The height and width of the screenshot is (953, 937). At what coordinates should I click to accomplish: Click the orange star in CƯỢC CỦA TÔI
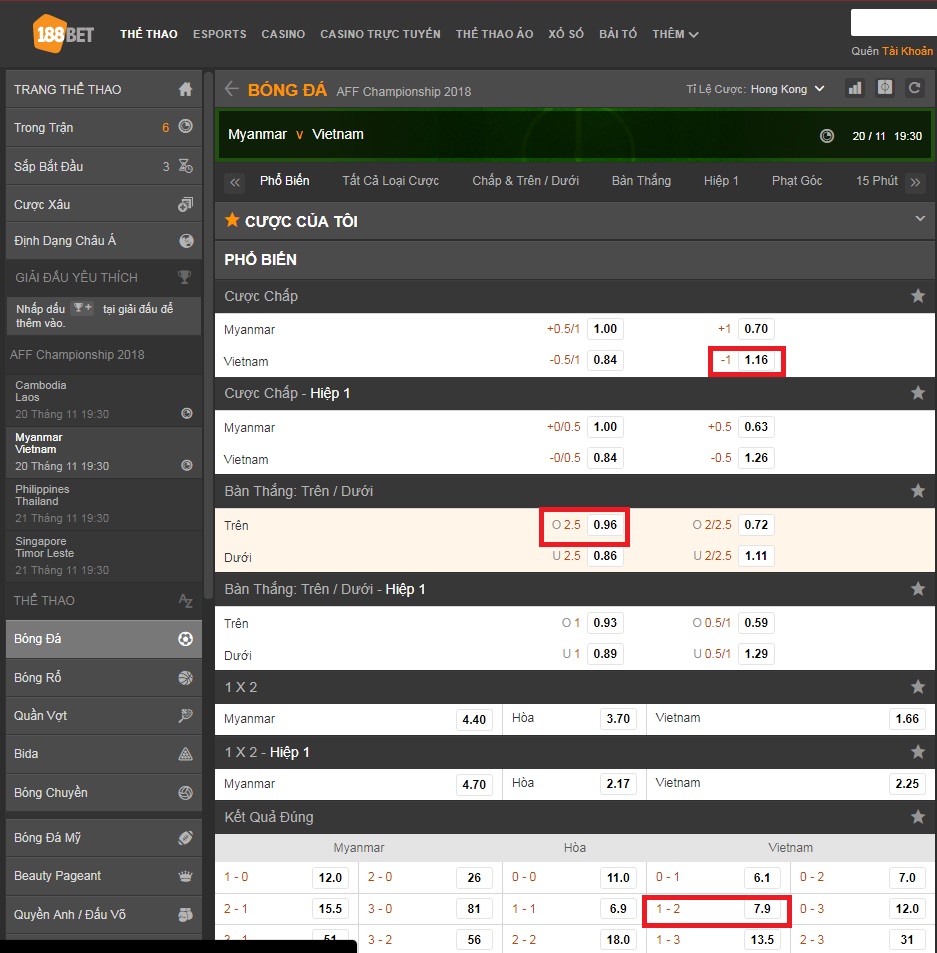(x=232, y=220)
